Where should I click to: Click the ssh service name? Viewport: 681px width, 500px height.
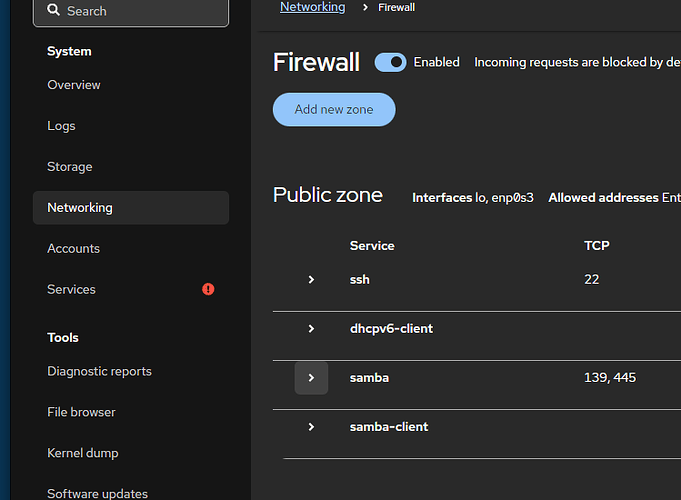(x=360, y=280)
